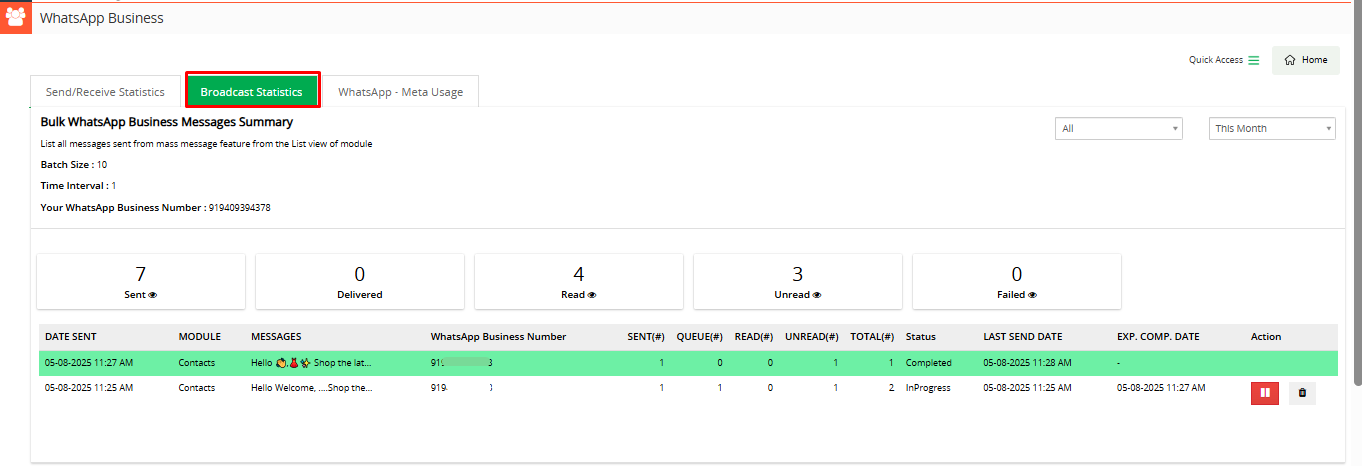Viewport: 1362px width, 466px height.
Task: Click the Delivered count card
Action: coord(360,281)
